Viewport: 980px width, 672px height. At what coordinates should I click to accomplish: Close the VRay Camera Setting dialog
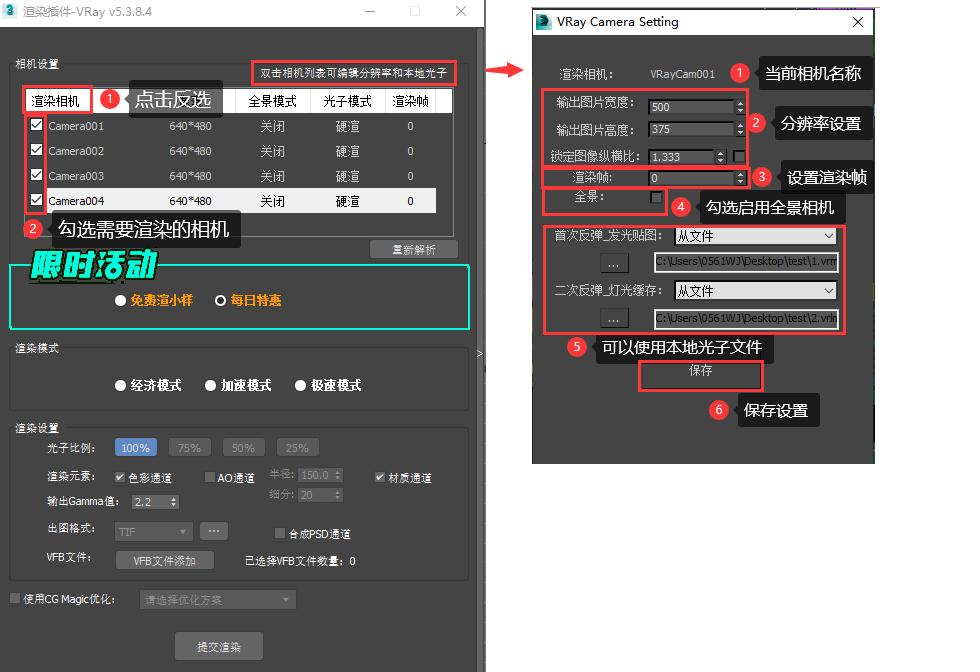(858, 22)
